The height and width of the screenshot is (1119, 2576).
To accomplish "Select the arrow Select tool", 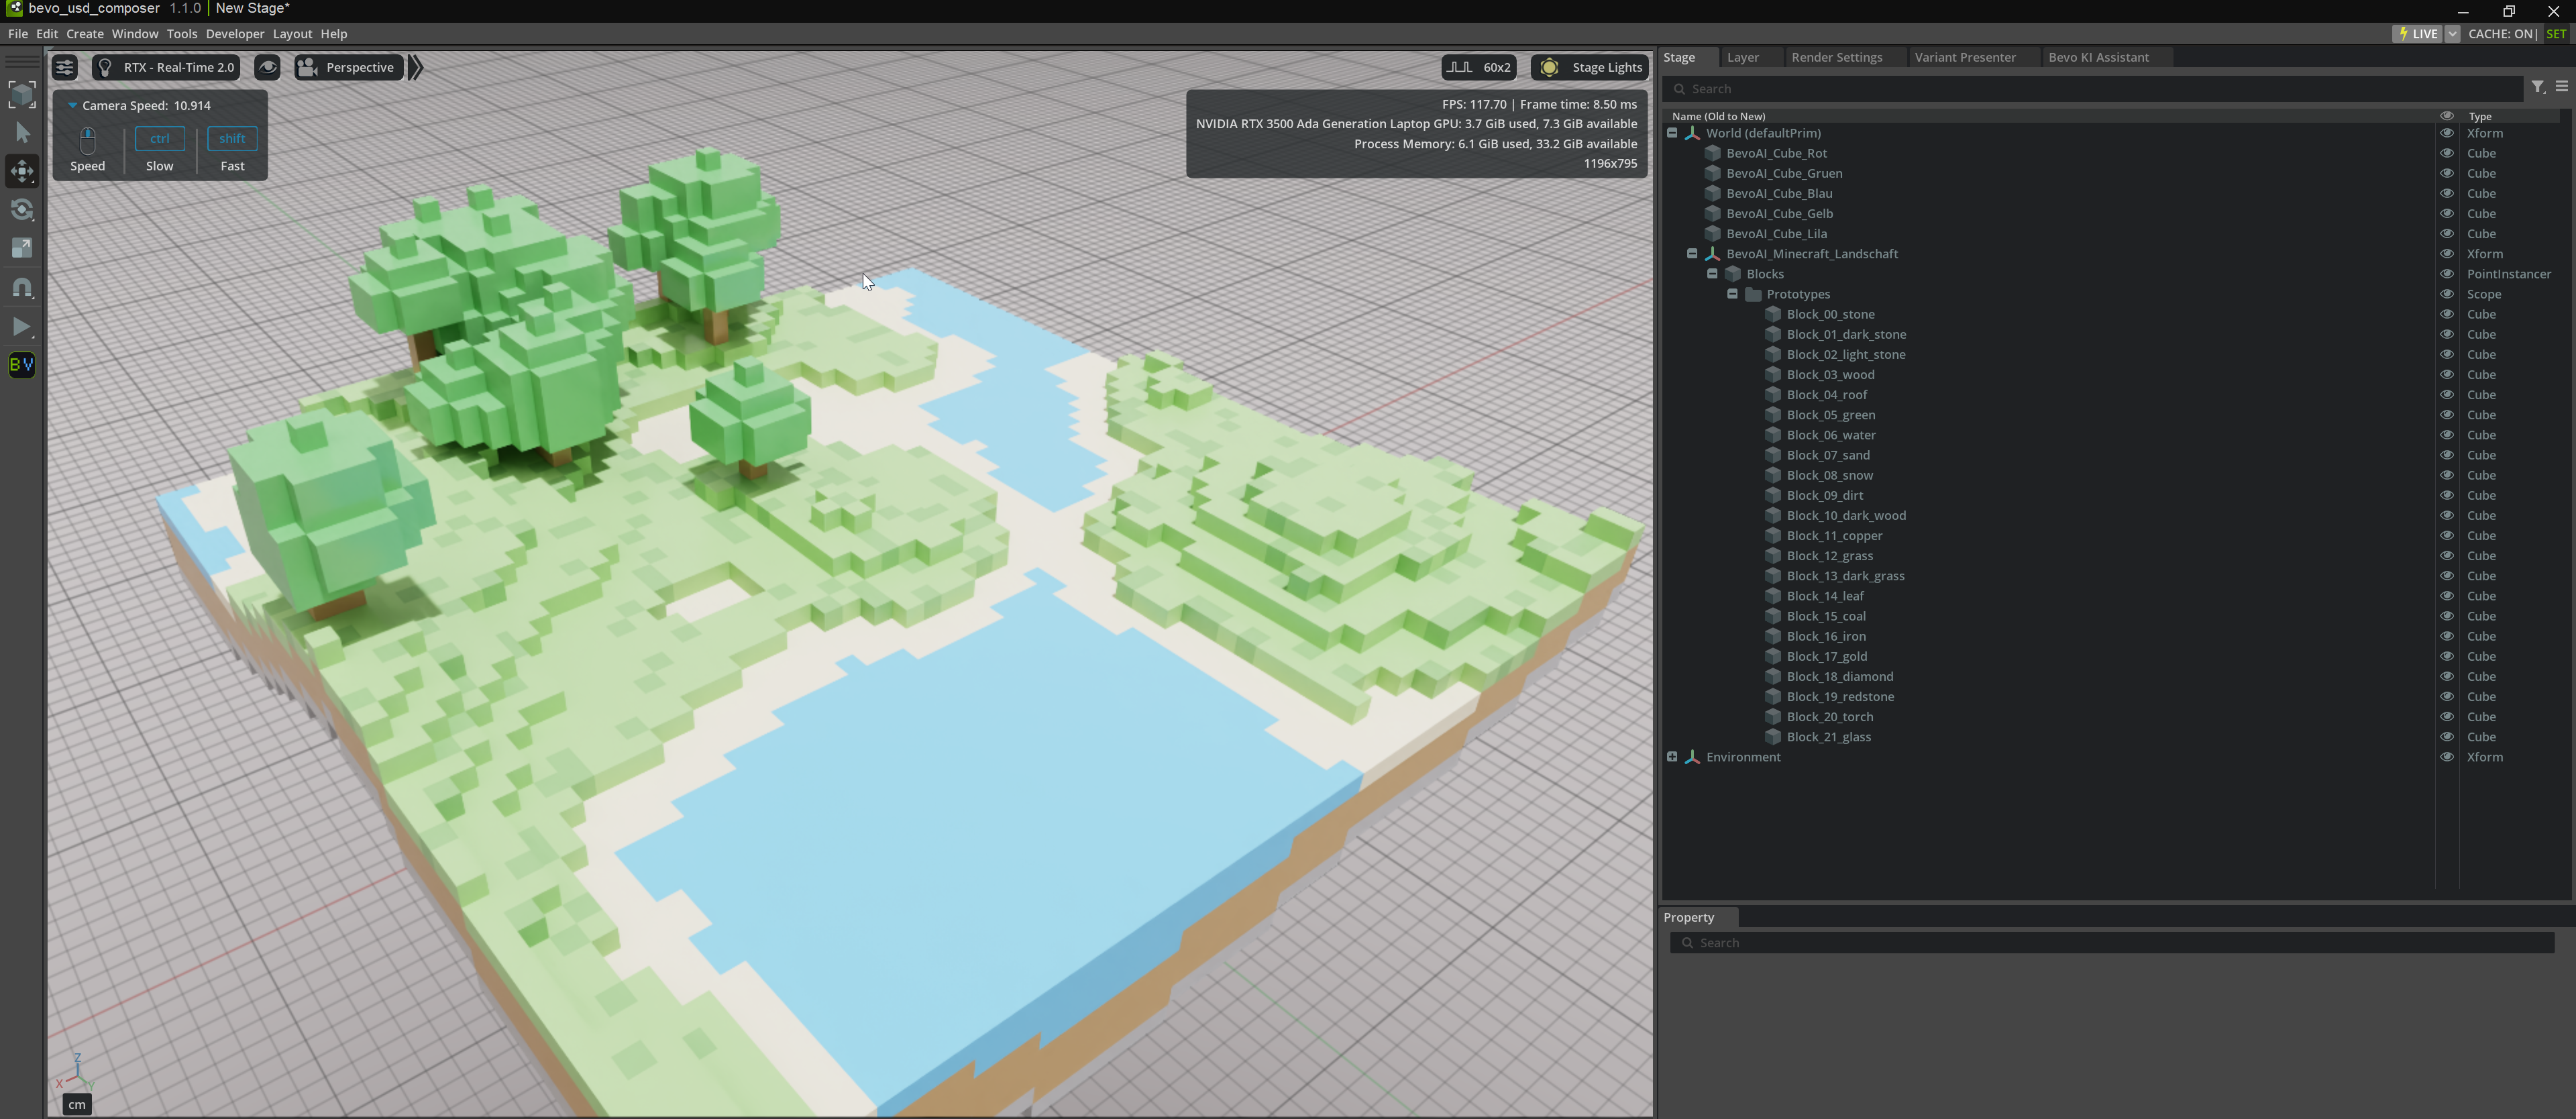I will click(22, 133).
